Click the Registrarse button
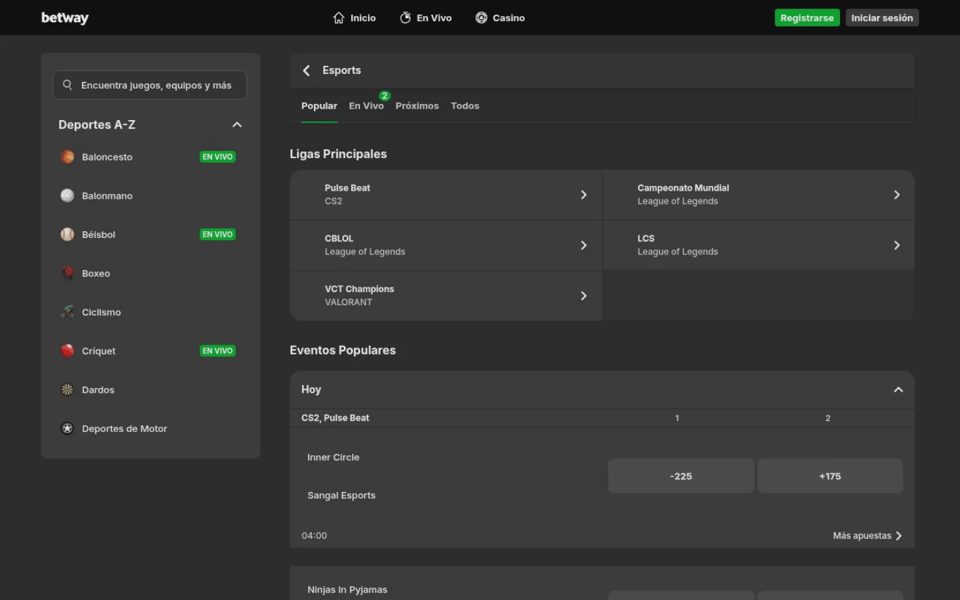Screen dimensions: 960x600 pos(807,18)
